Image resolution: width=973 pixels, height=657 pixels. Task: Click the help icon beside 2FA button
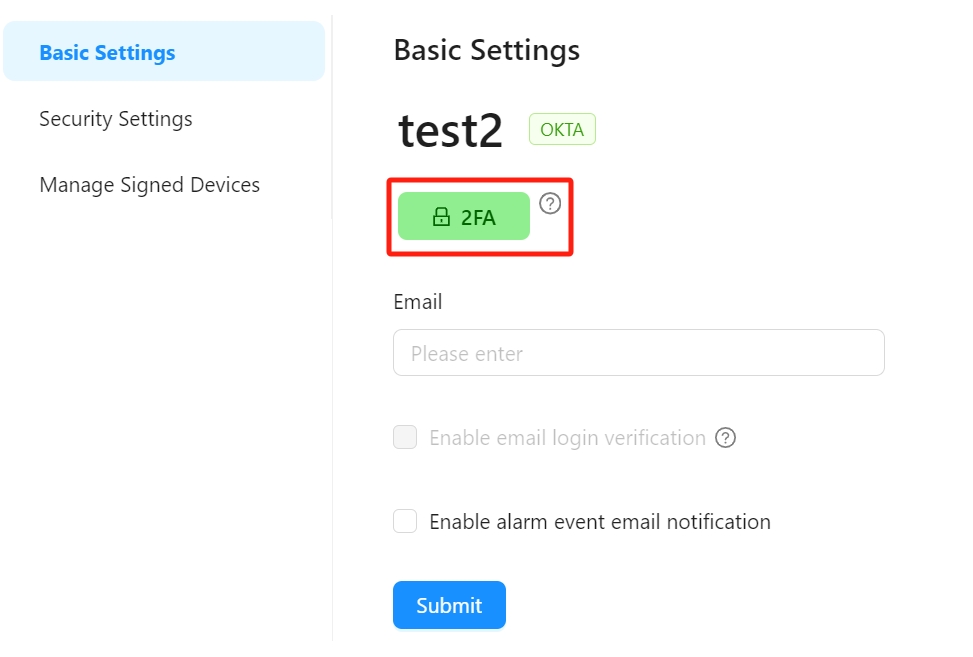click(x=550, y=204)
